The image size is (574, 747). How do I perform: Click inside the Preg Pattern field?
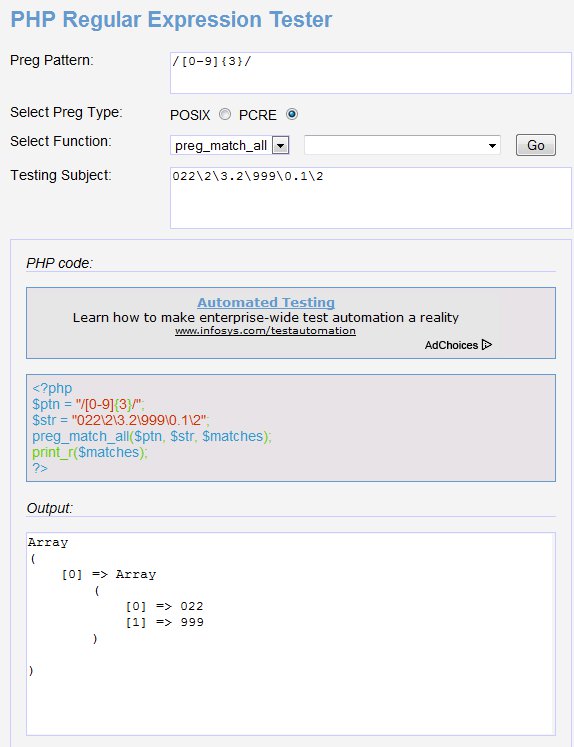[x=371, y=73]
